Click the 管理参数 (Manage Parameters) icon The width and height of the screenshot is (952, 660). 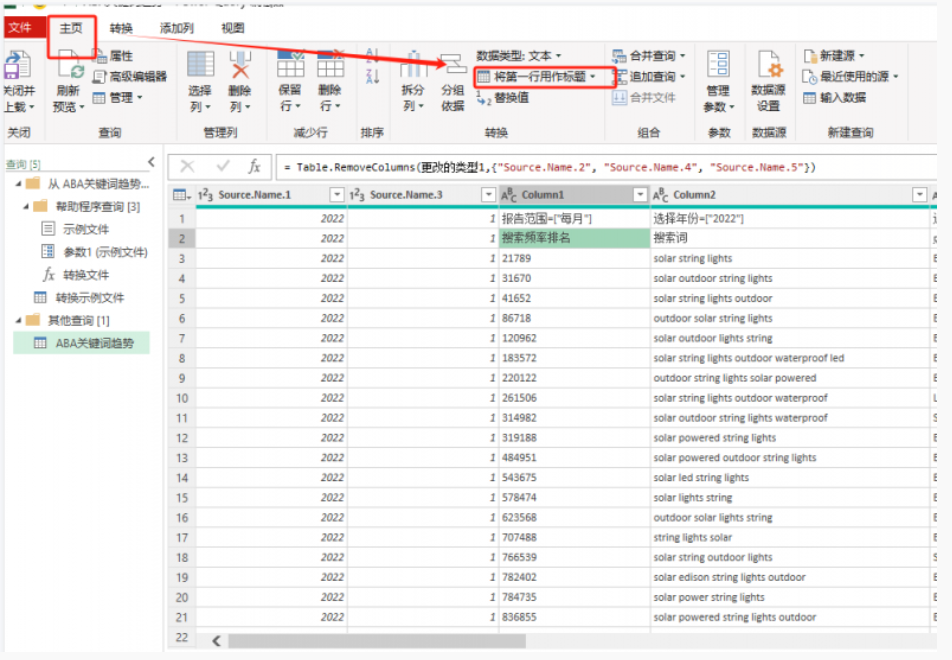coord(719,64)
